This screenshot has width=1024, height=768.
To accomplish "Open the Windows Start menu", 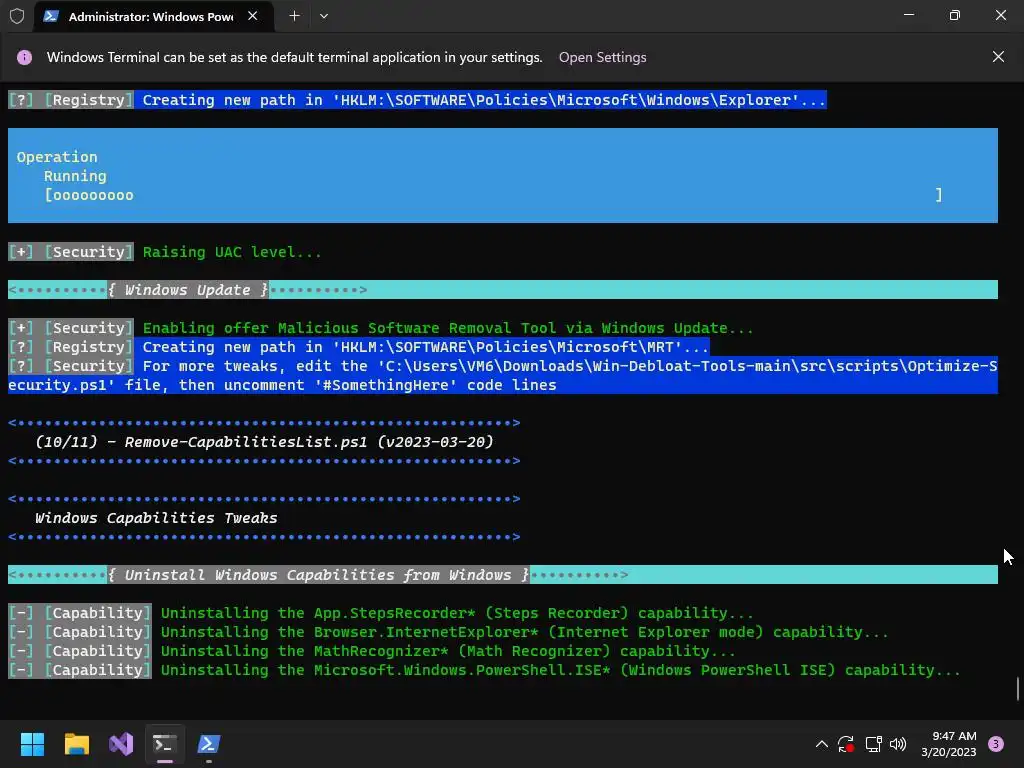I will [x=32, y=744].
